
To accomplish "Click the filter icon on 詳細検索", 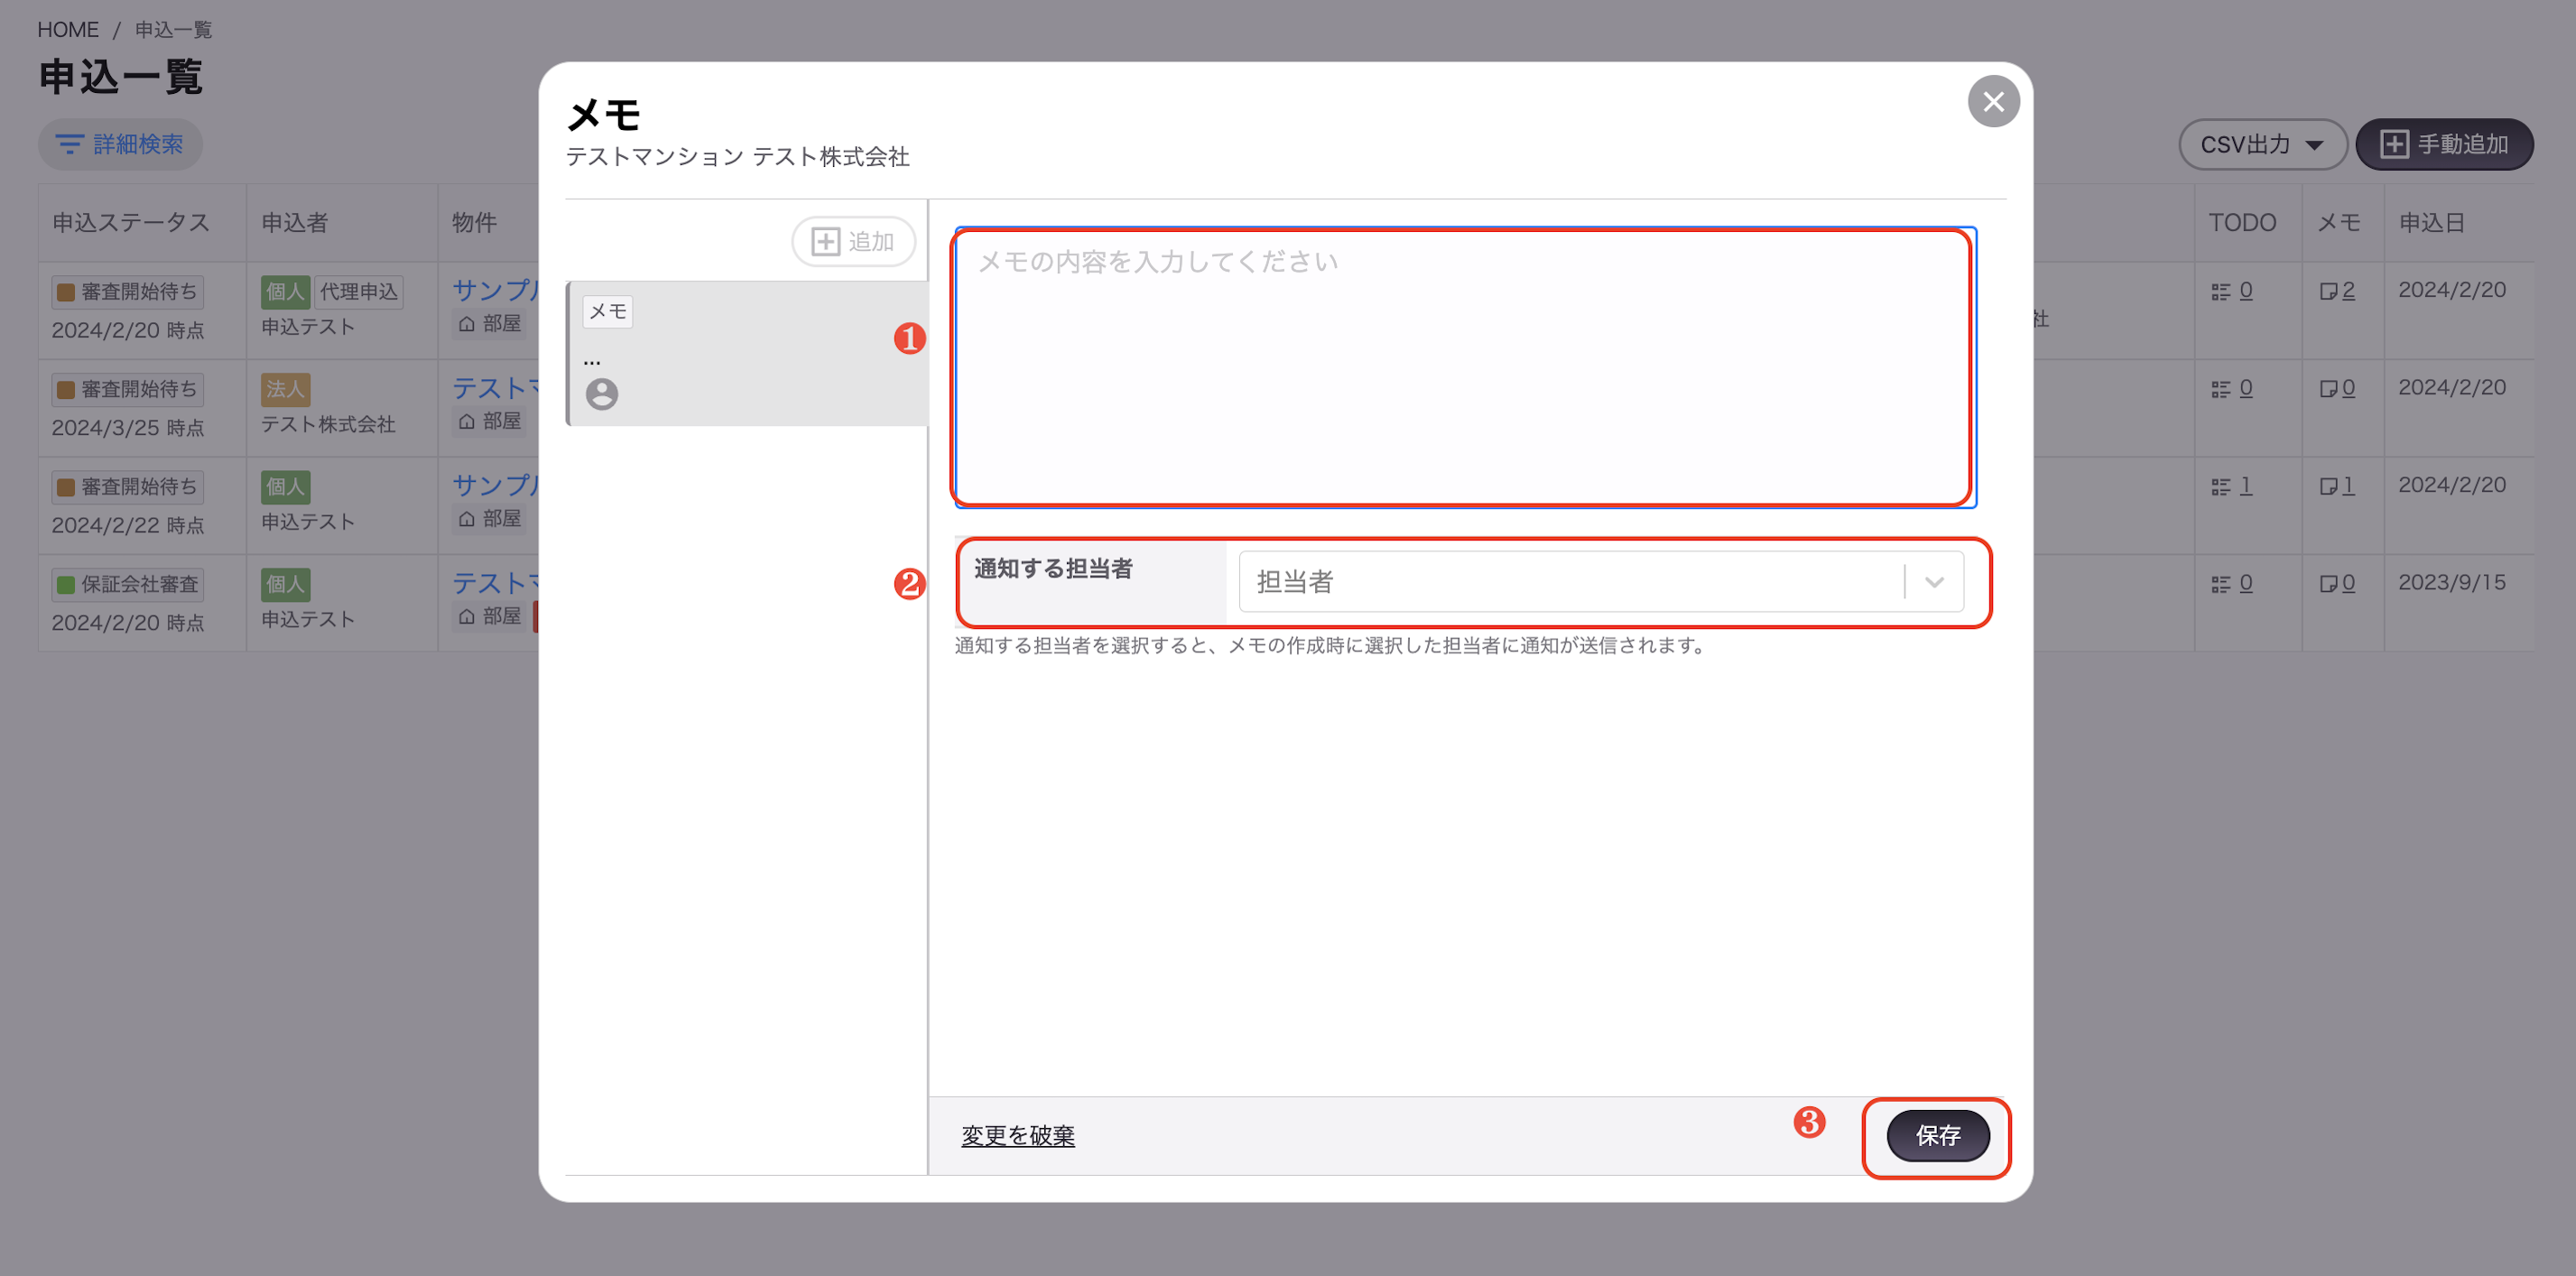I will (69, 144).
